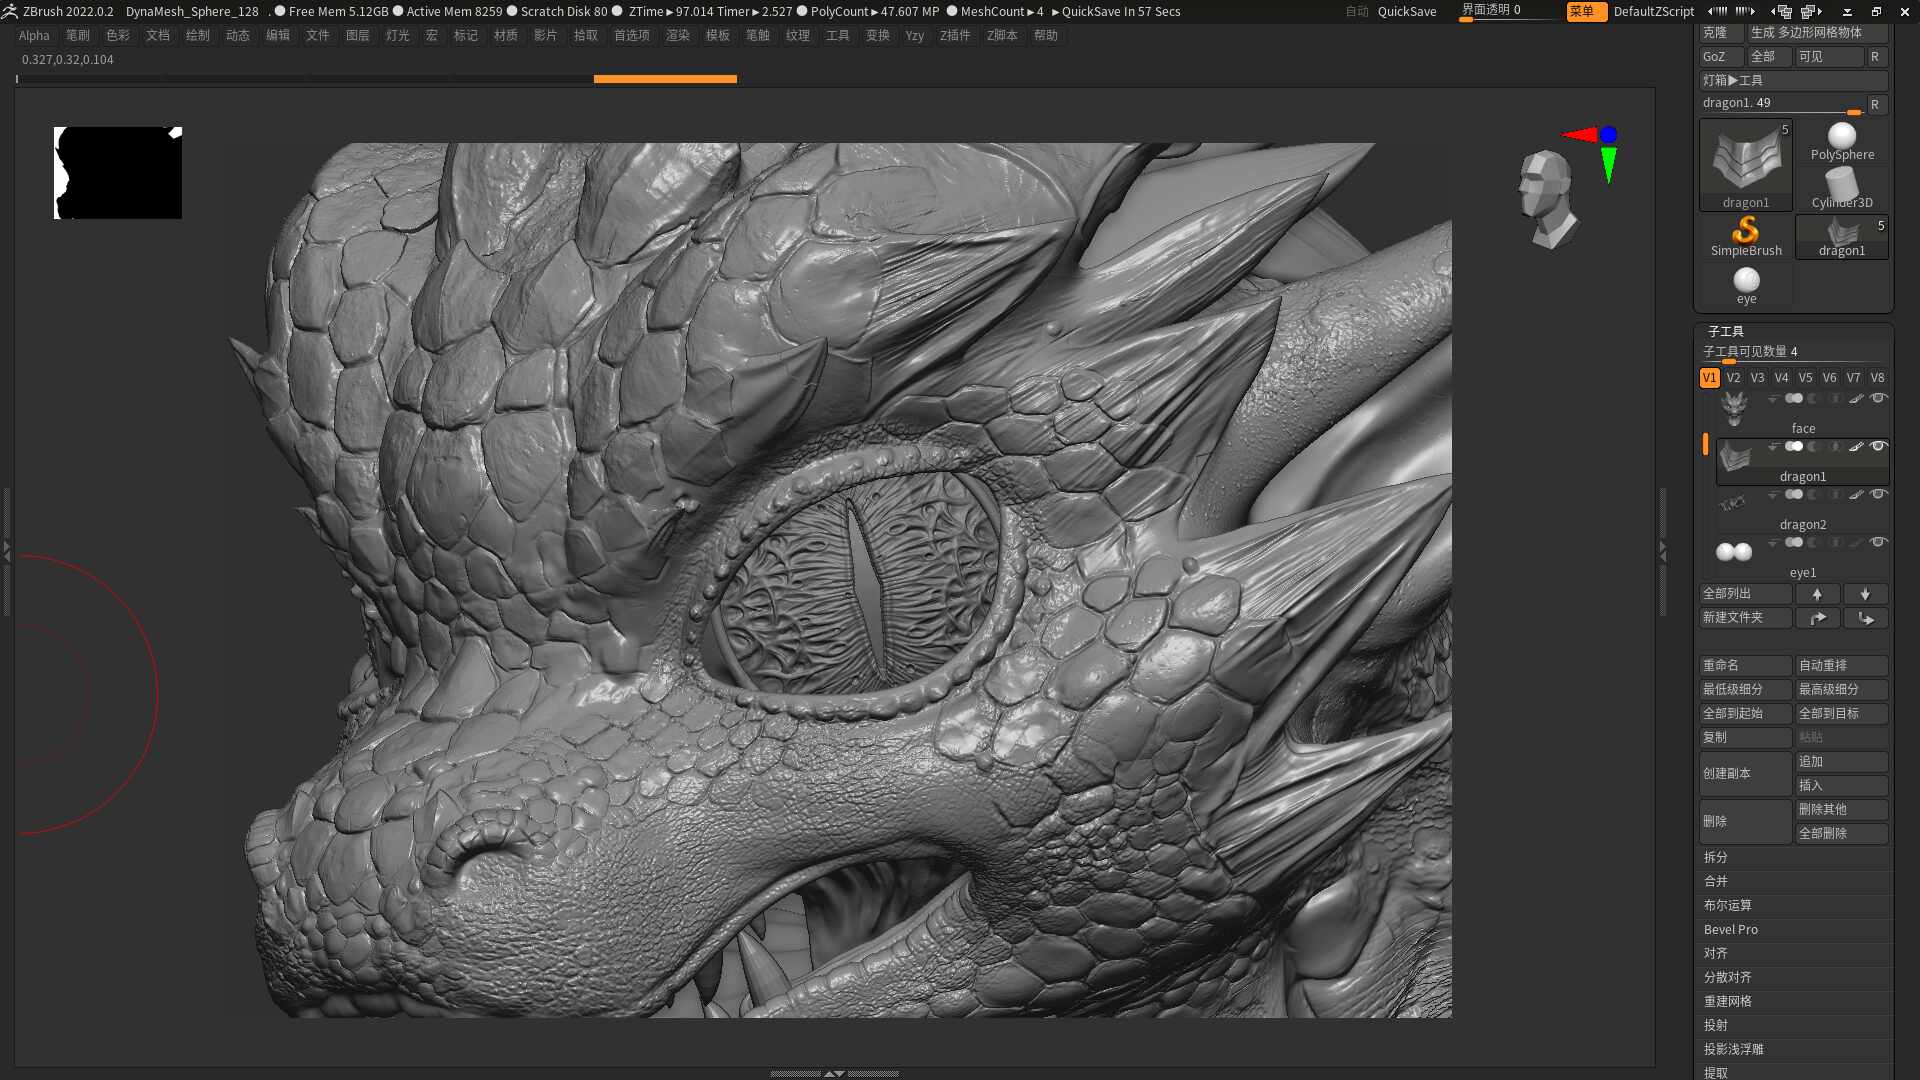Open the 笔刷 menu
The image size is (1920, 1080).
click(78, 35)
